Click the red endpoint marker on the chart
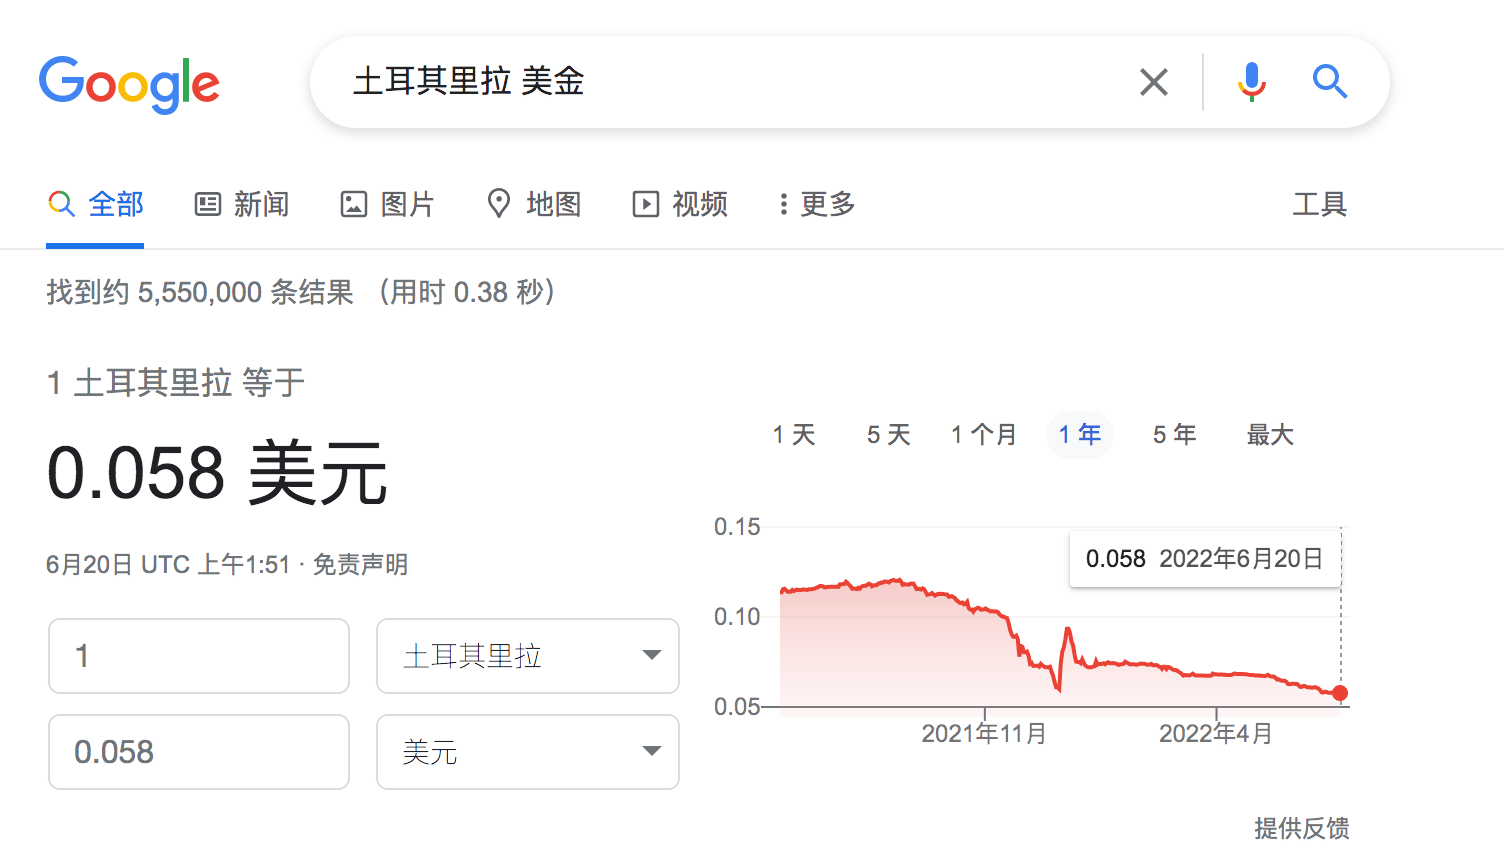This screenshot has width=1504, height=868. click(x=1340, y=692)
